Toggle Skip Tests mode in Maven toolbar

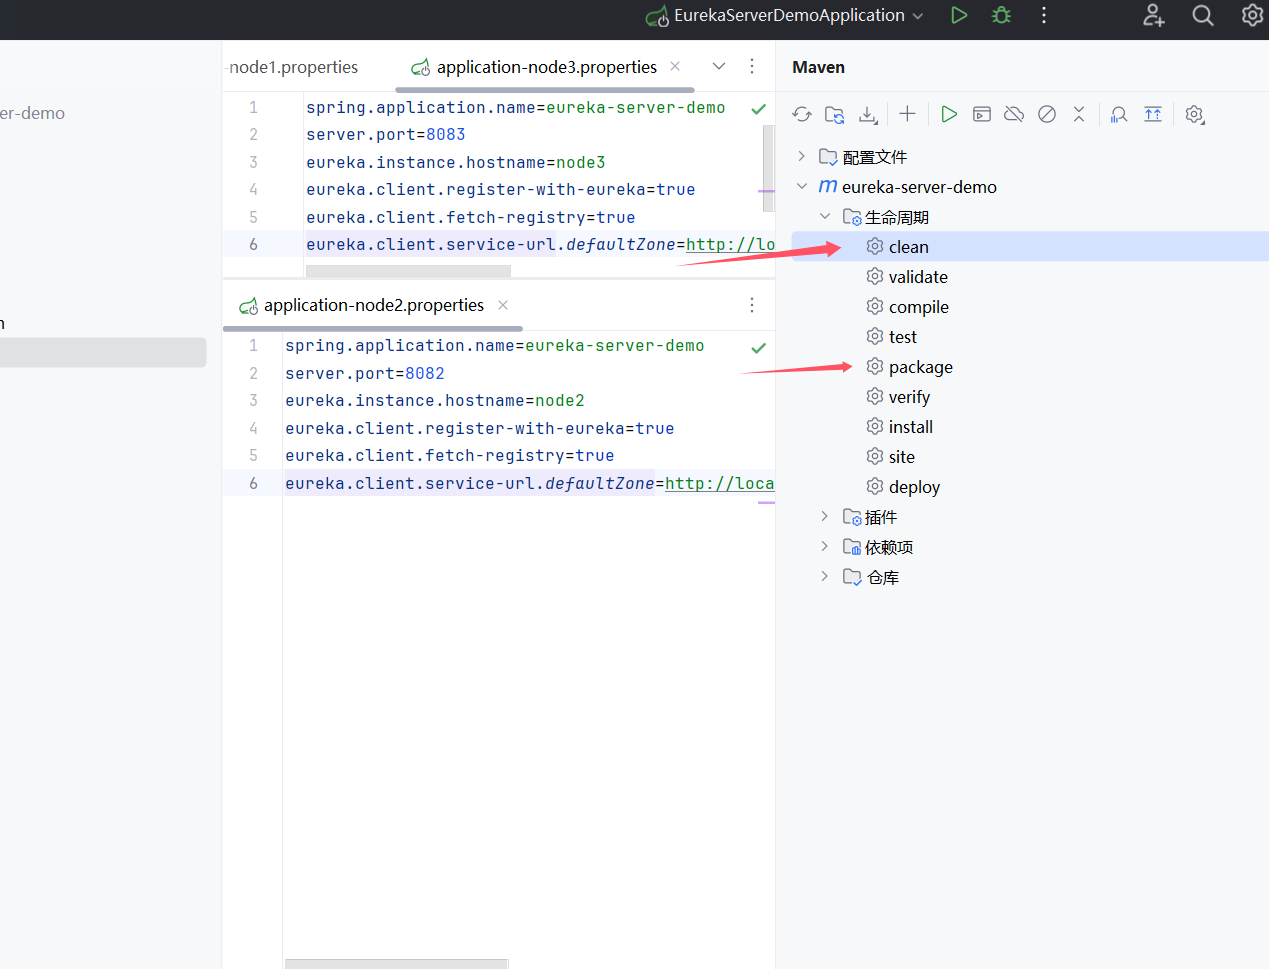click(1047, 114)
